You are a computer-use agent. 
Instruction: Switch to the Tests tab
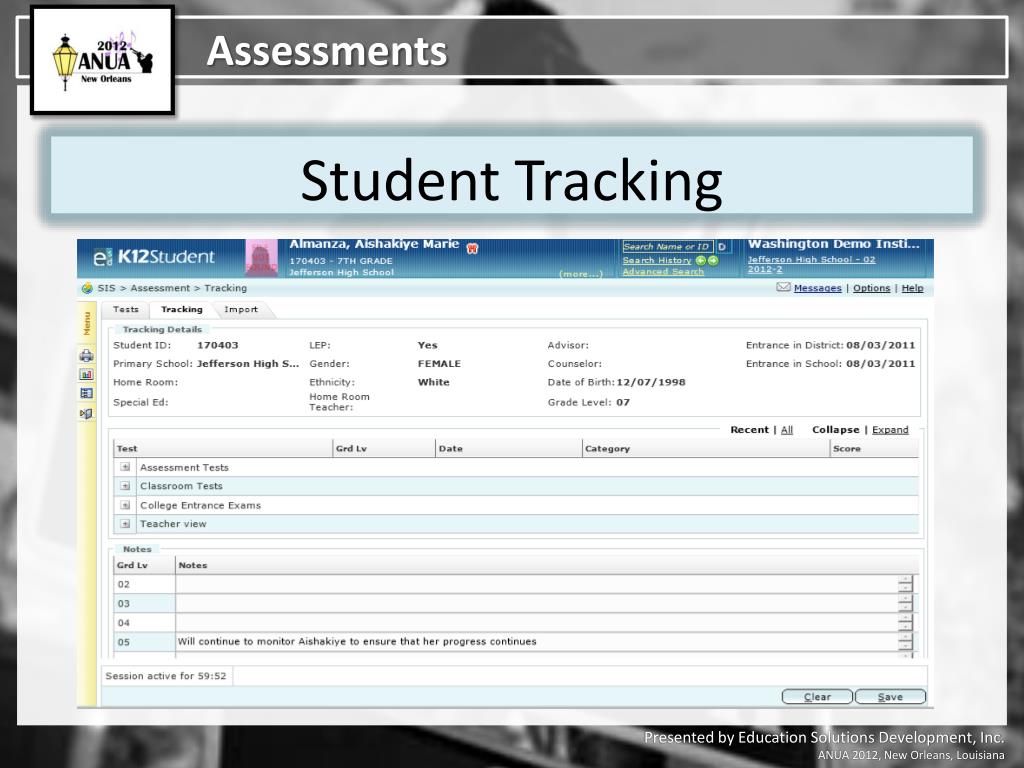coord(125,310)
